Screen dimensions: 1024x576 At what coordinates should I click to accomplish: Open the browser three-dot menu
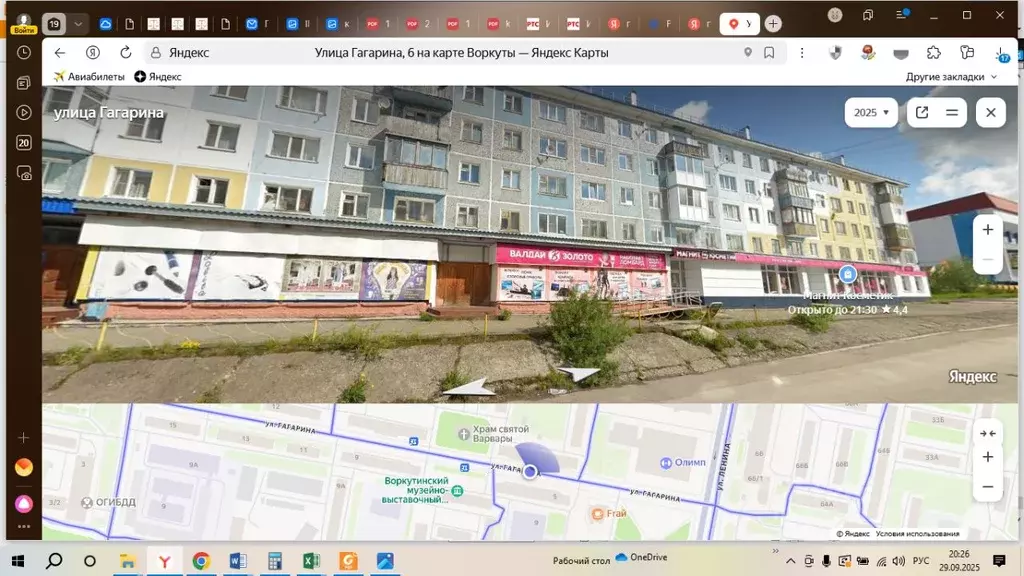coord(802,51)
